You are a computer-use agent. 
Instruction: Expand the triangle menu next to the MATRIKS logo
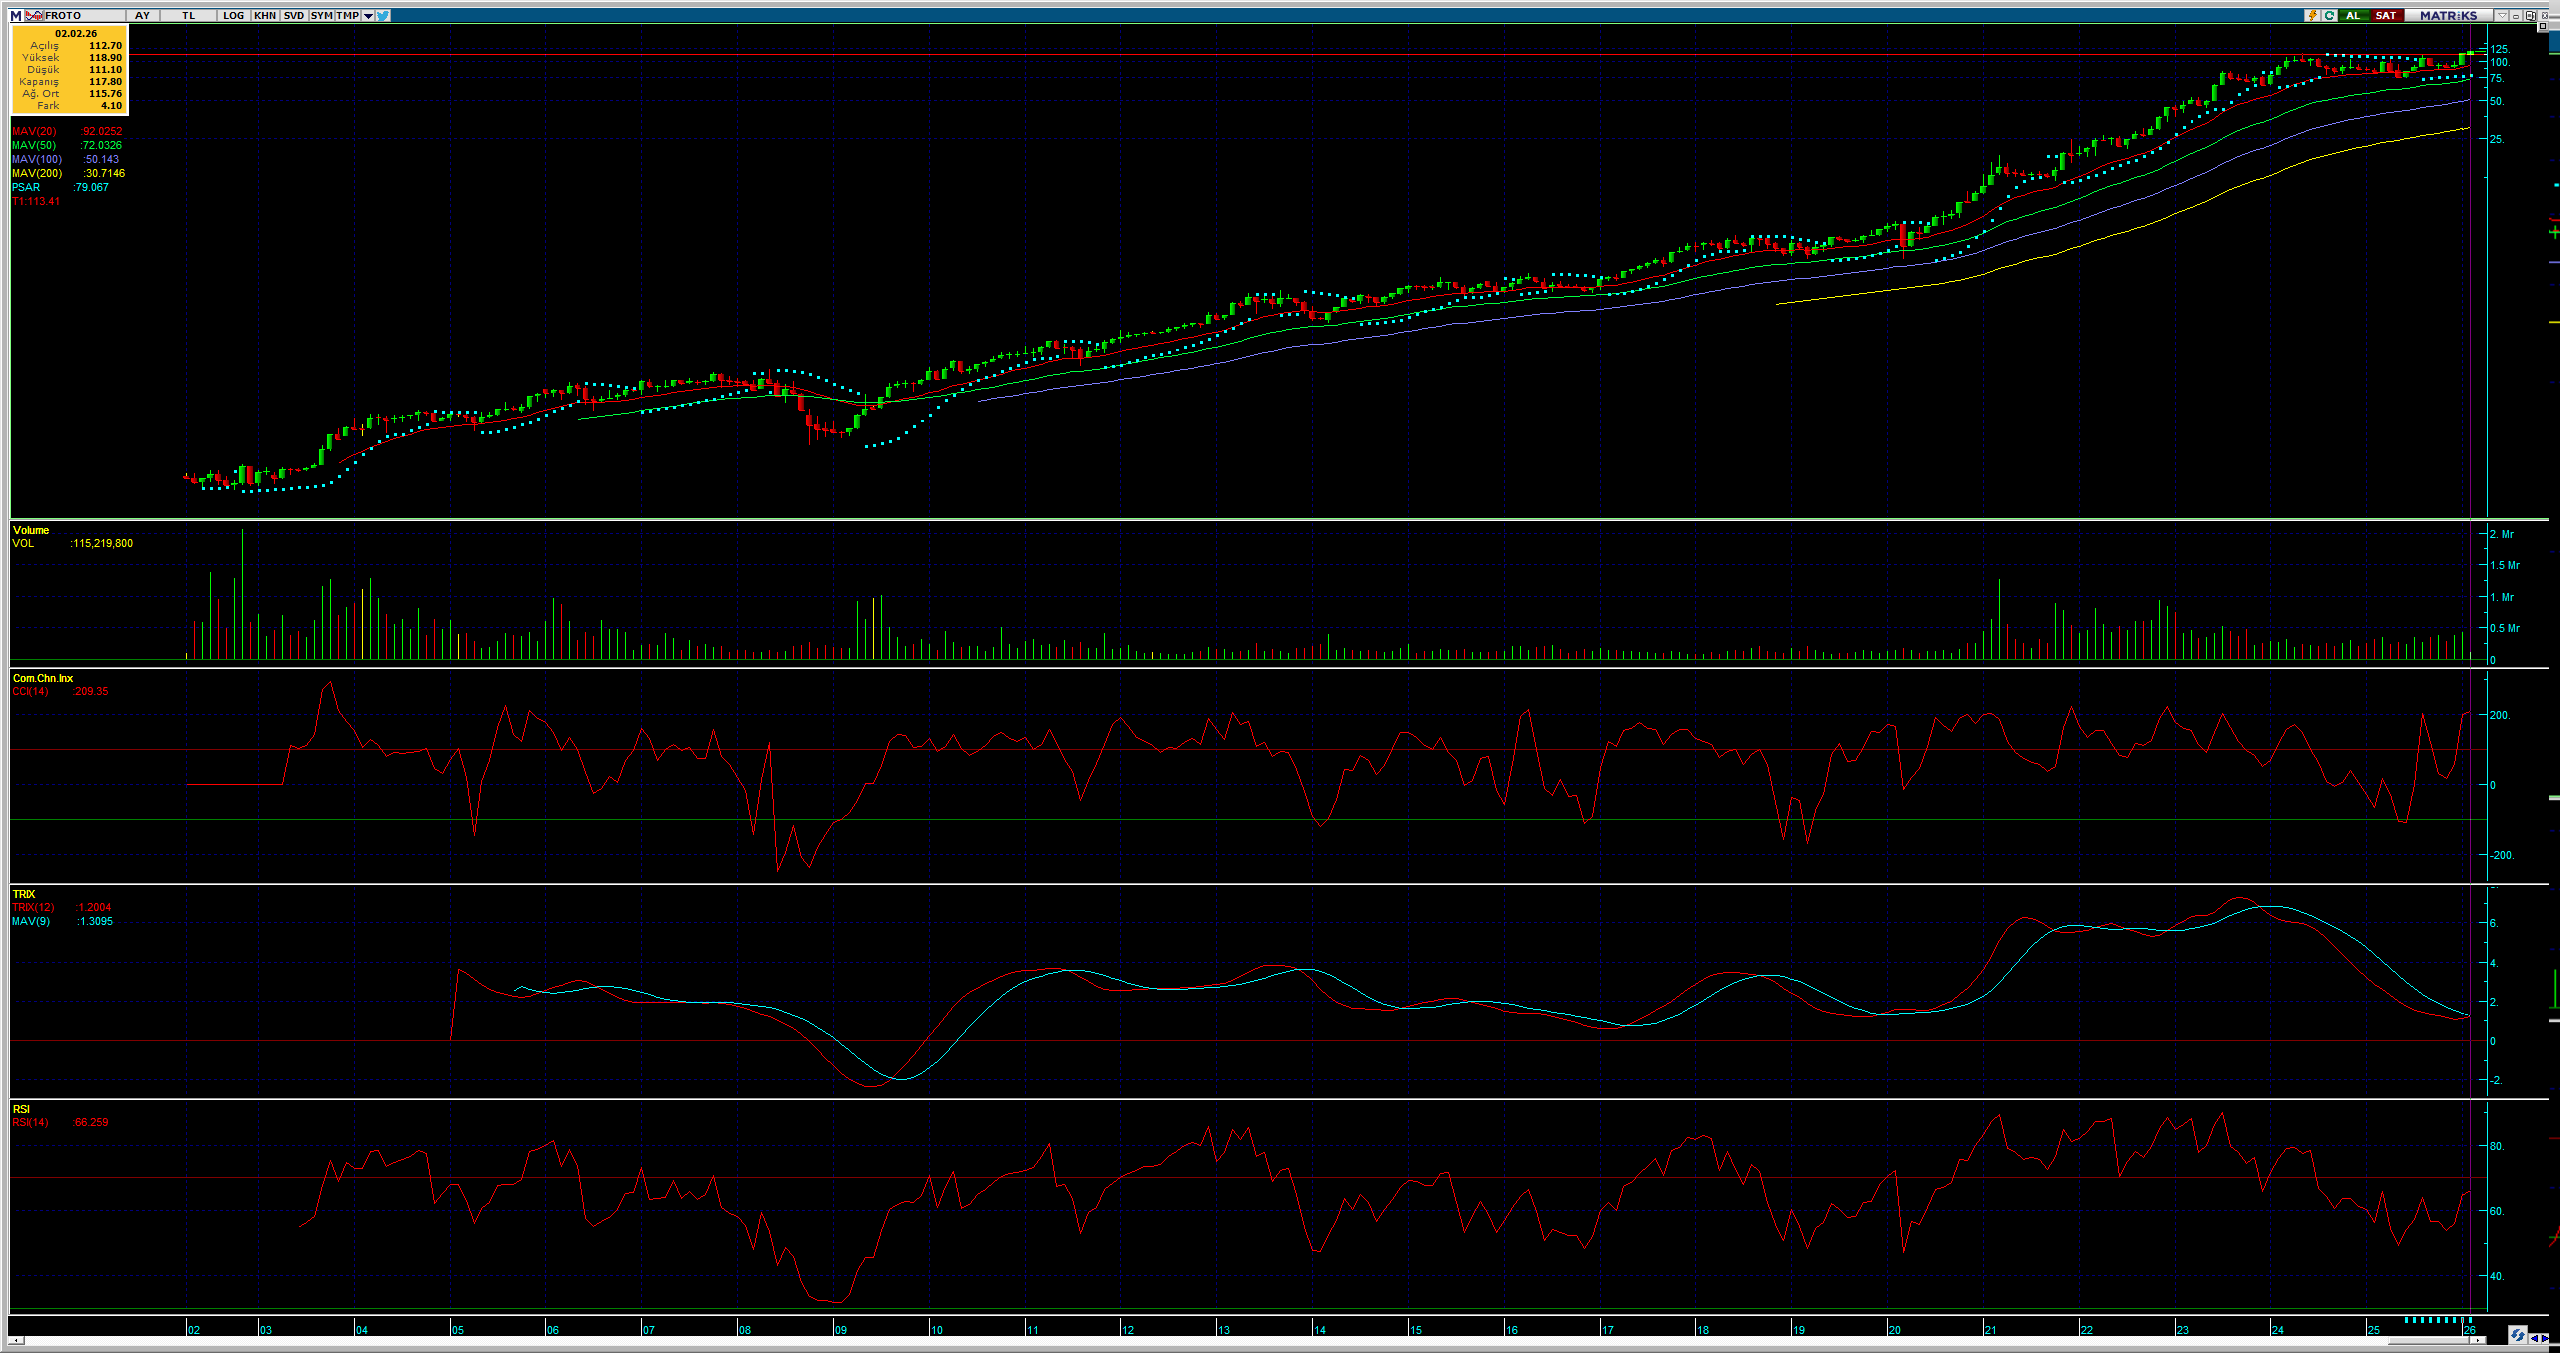click(x=2502, y=15)
